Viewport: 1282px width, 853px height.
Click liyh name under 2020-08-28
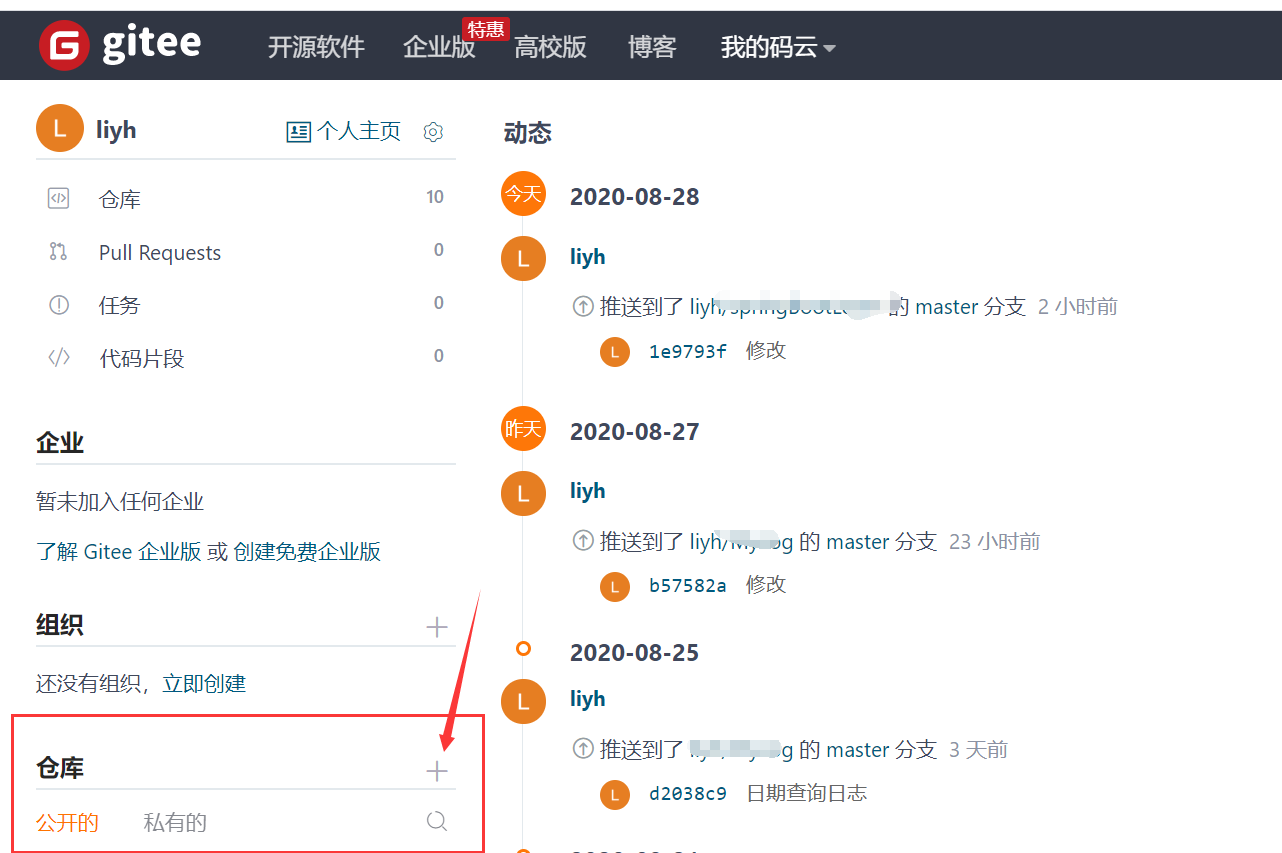coord(588,257)
